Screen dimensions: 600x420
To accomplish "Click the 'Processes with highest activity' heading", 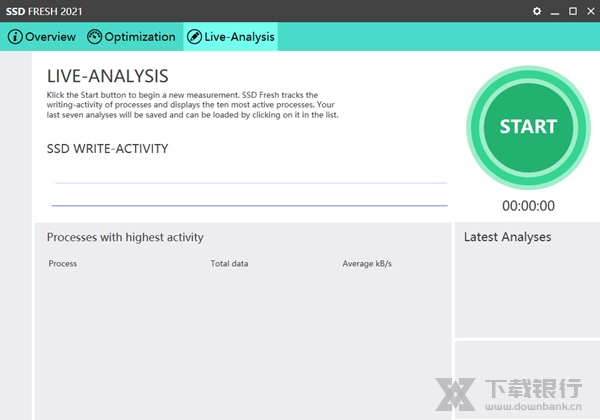I will click(125, 238).
